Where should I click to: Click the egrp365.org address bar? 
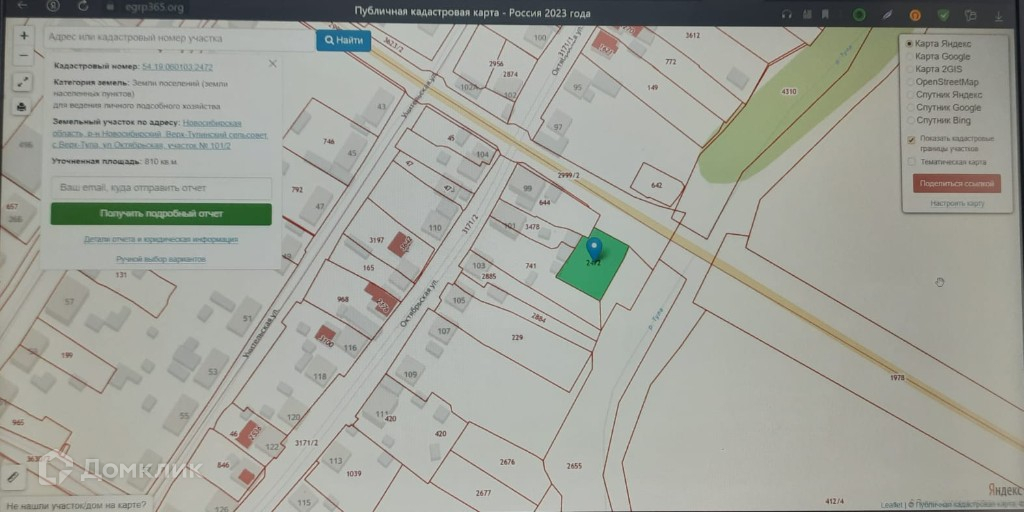153,8
